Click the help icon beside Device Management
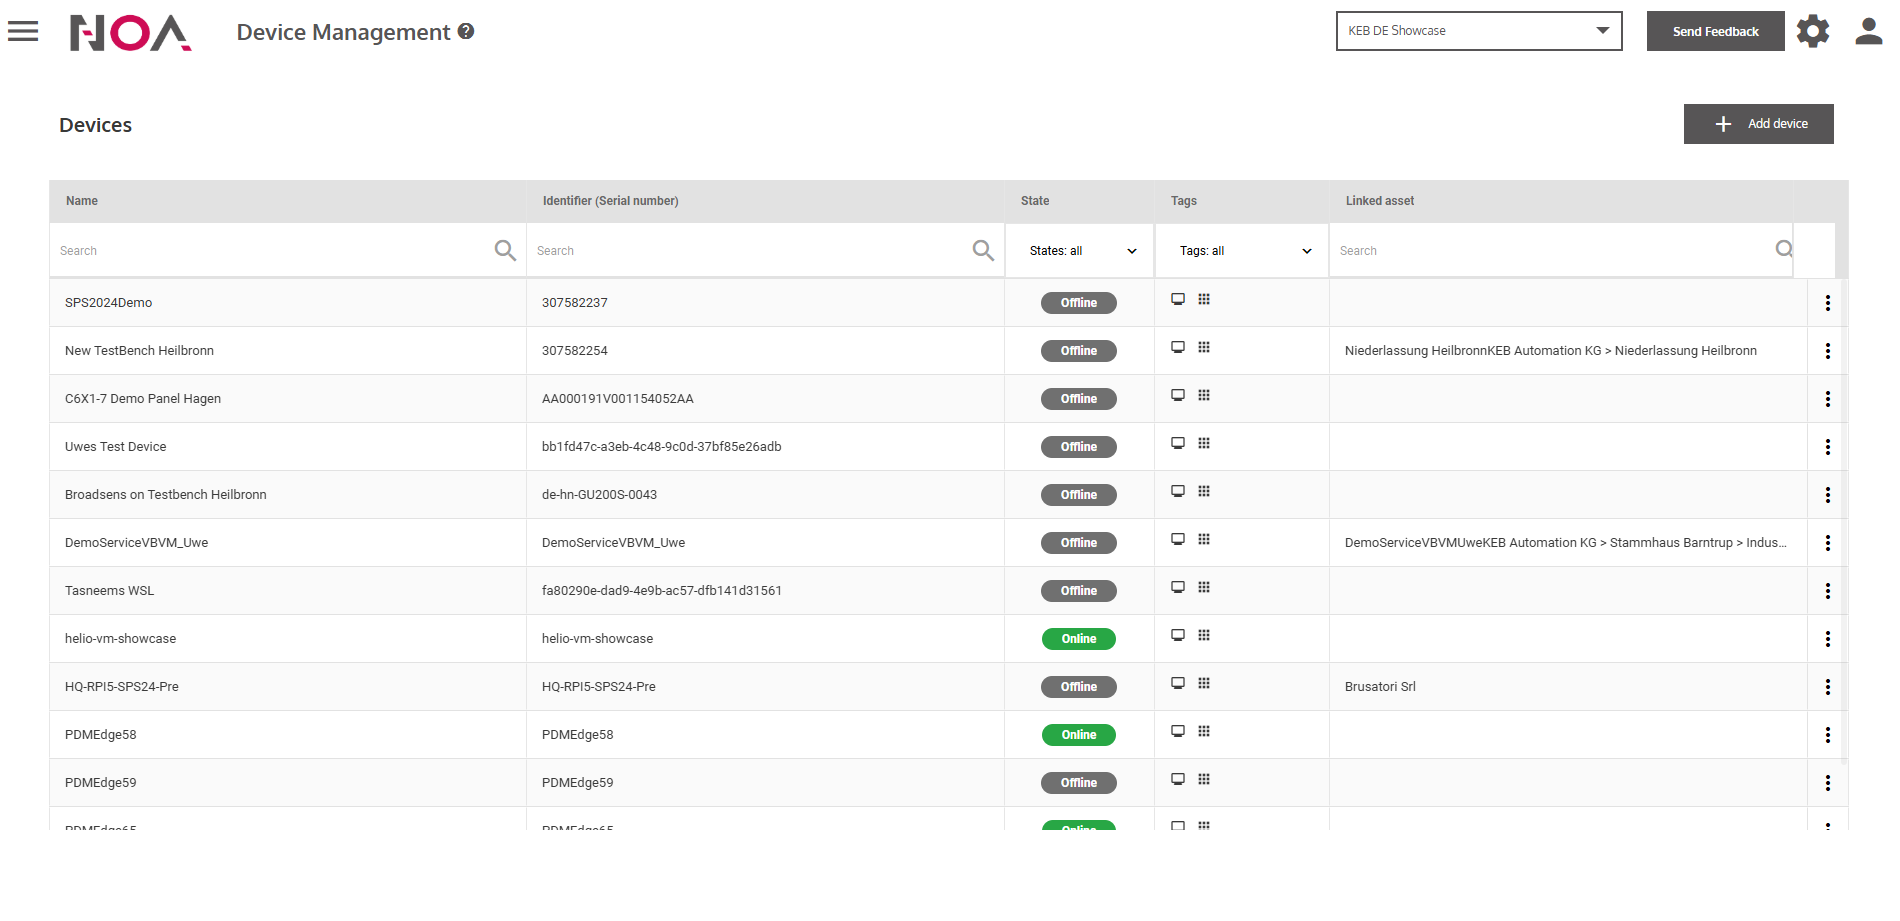The image size is (1900, 921). click(x=466, y=32)
